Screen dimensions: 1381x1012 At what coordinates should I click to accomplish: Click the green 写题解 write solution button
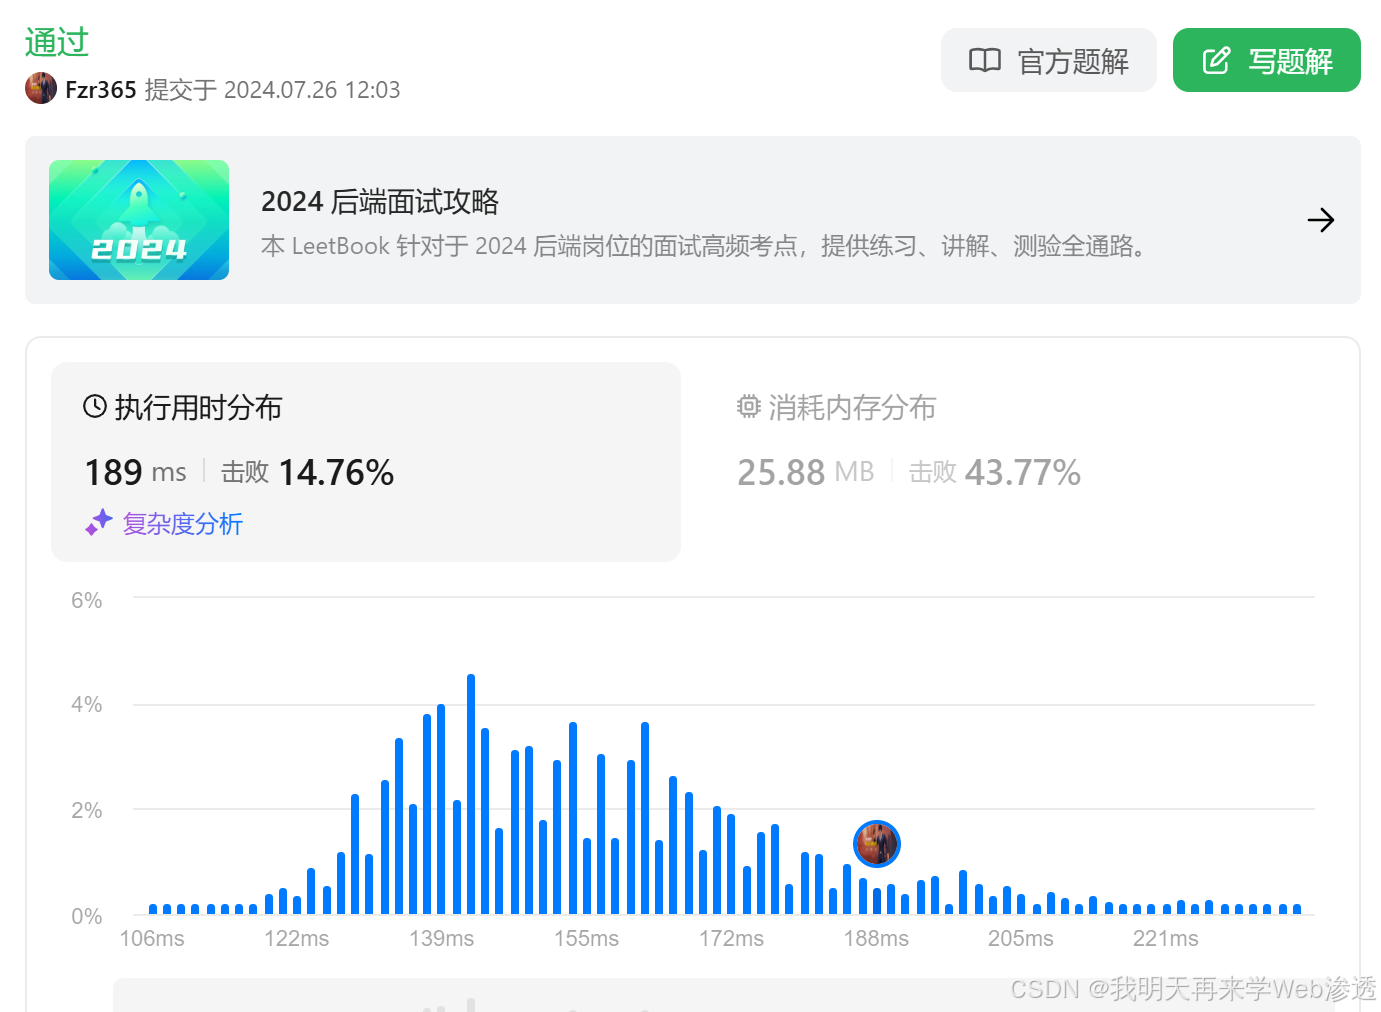(1266, 60)
